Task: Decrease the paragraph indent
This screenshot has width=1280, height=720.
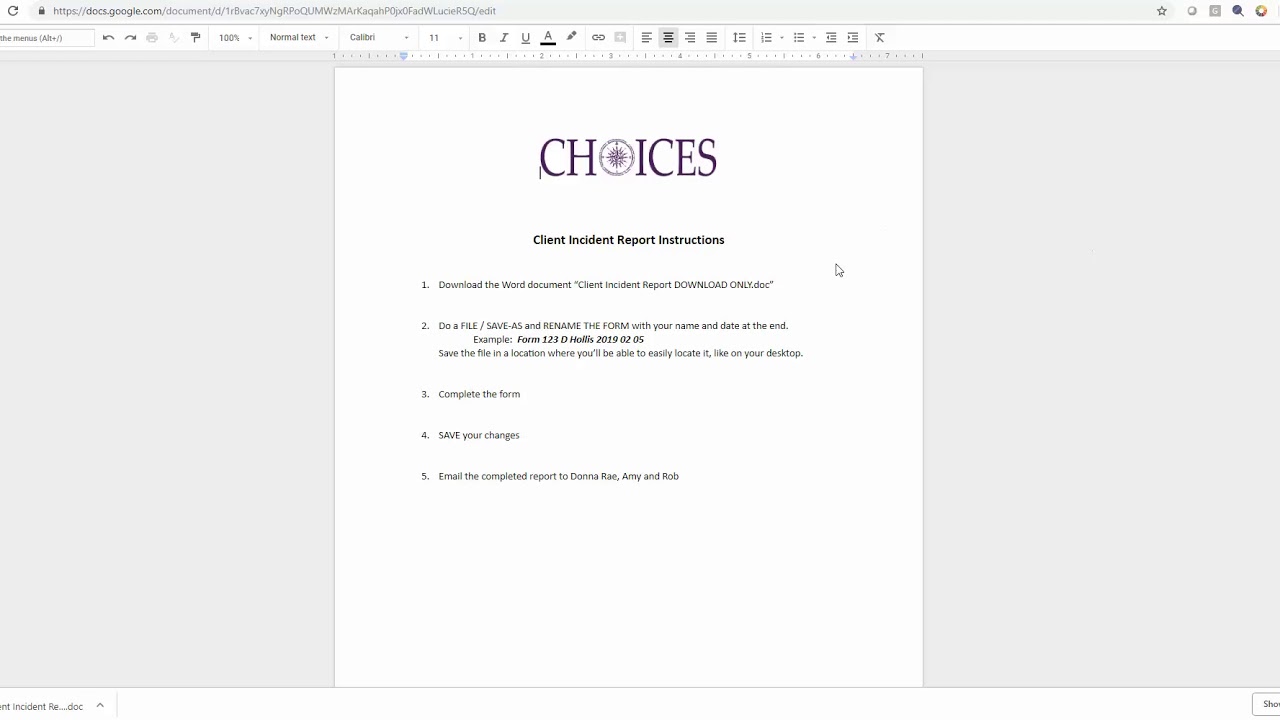Action: point(831,37)
